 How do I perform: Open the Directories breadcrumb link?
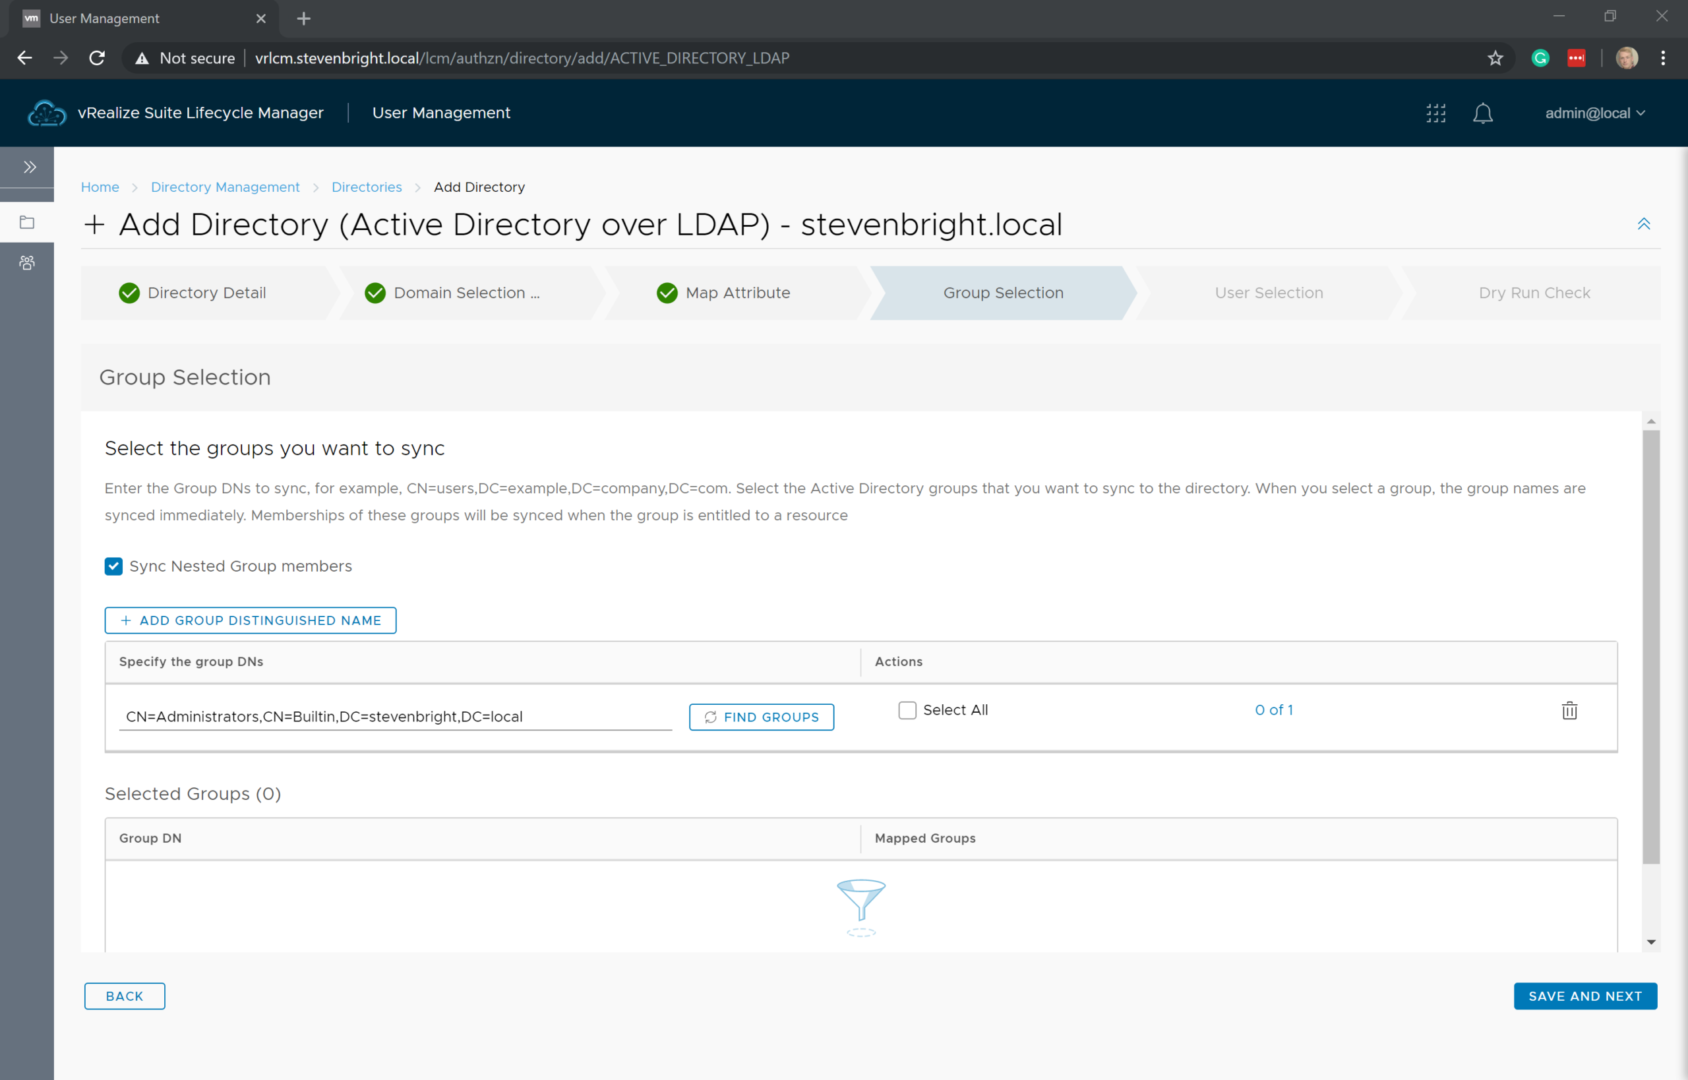coord(366,187)
